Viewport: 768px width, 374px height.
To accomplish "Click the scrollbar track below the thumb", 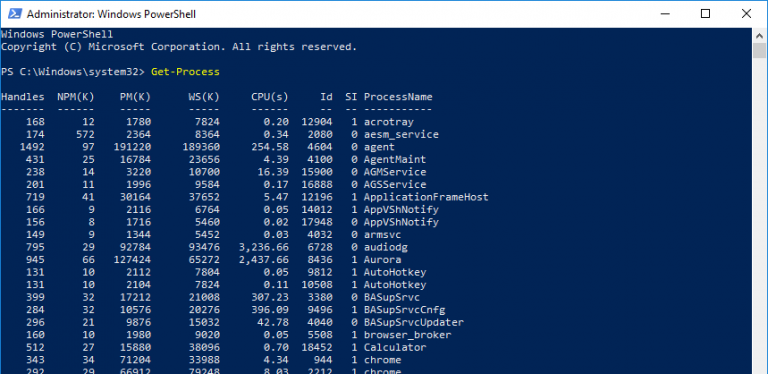I will 760,215.
